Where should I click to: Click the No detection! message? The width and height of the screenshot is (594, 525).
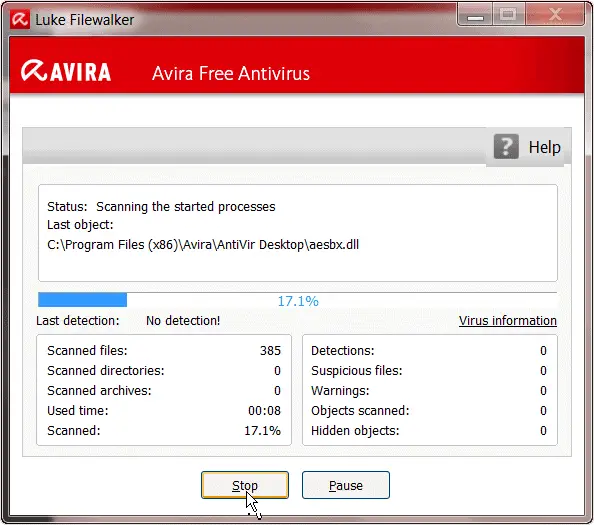[183, 320]
